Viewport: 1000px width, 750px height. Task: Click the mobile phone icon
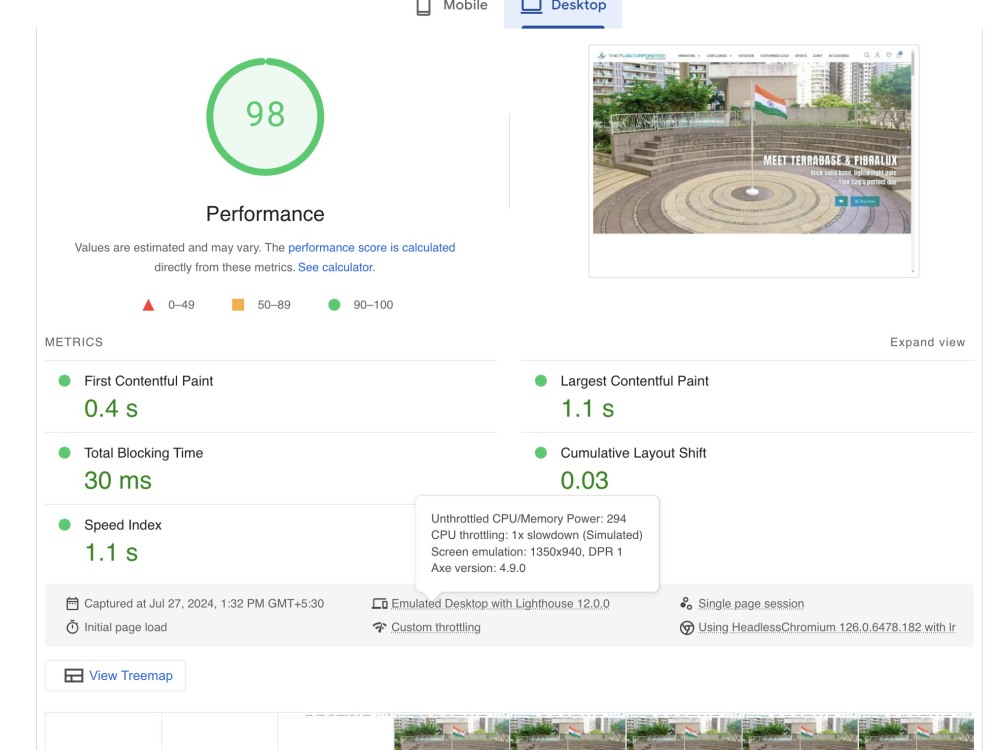coord(423,7)
